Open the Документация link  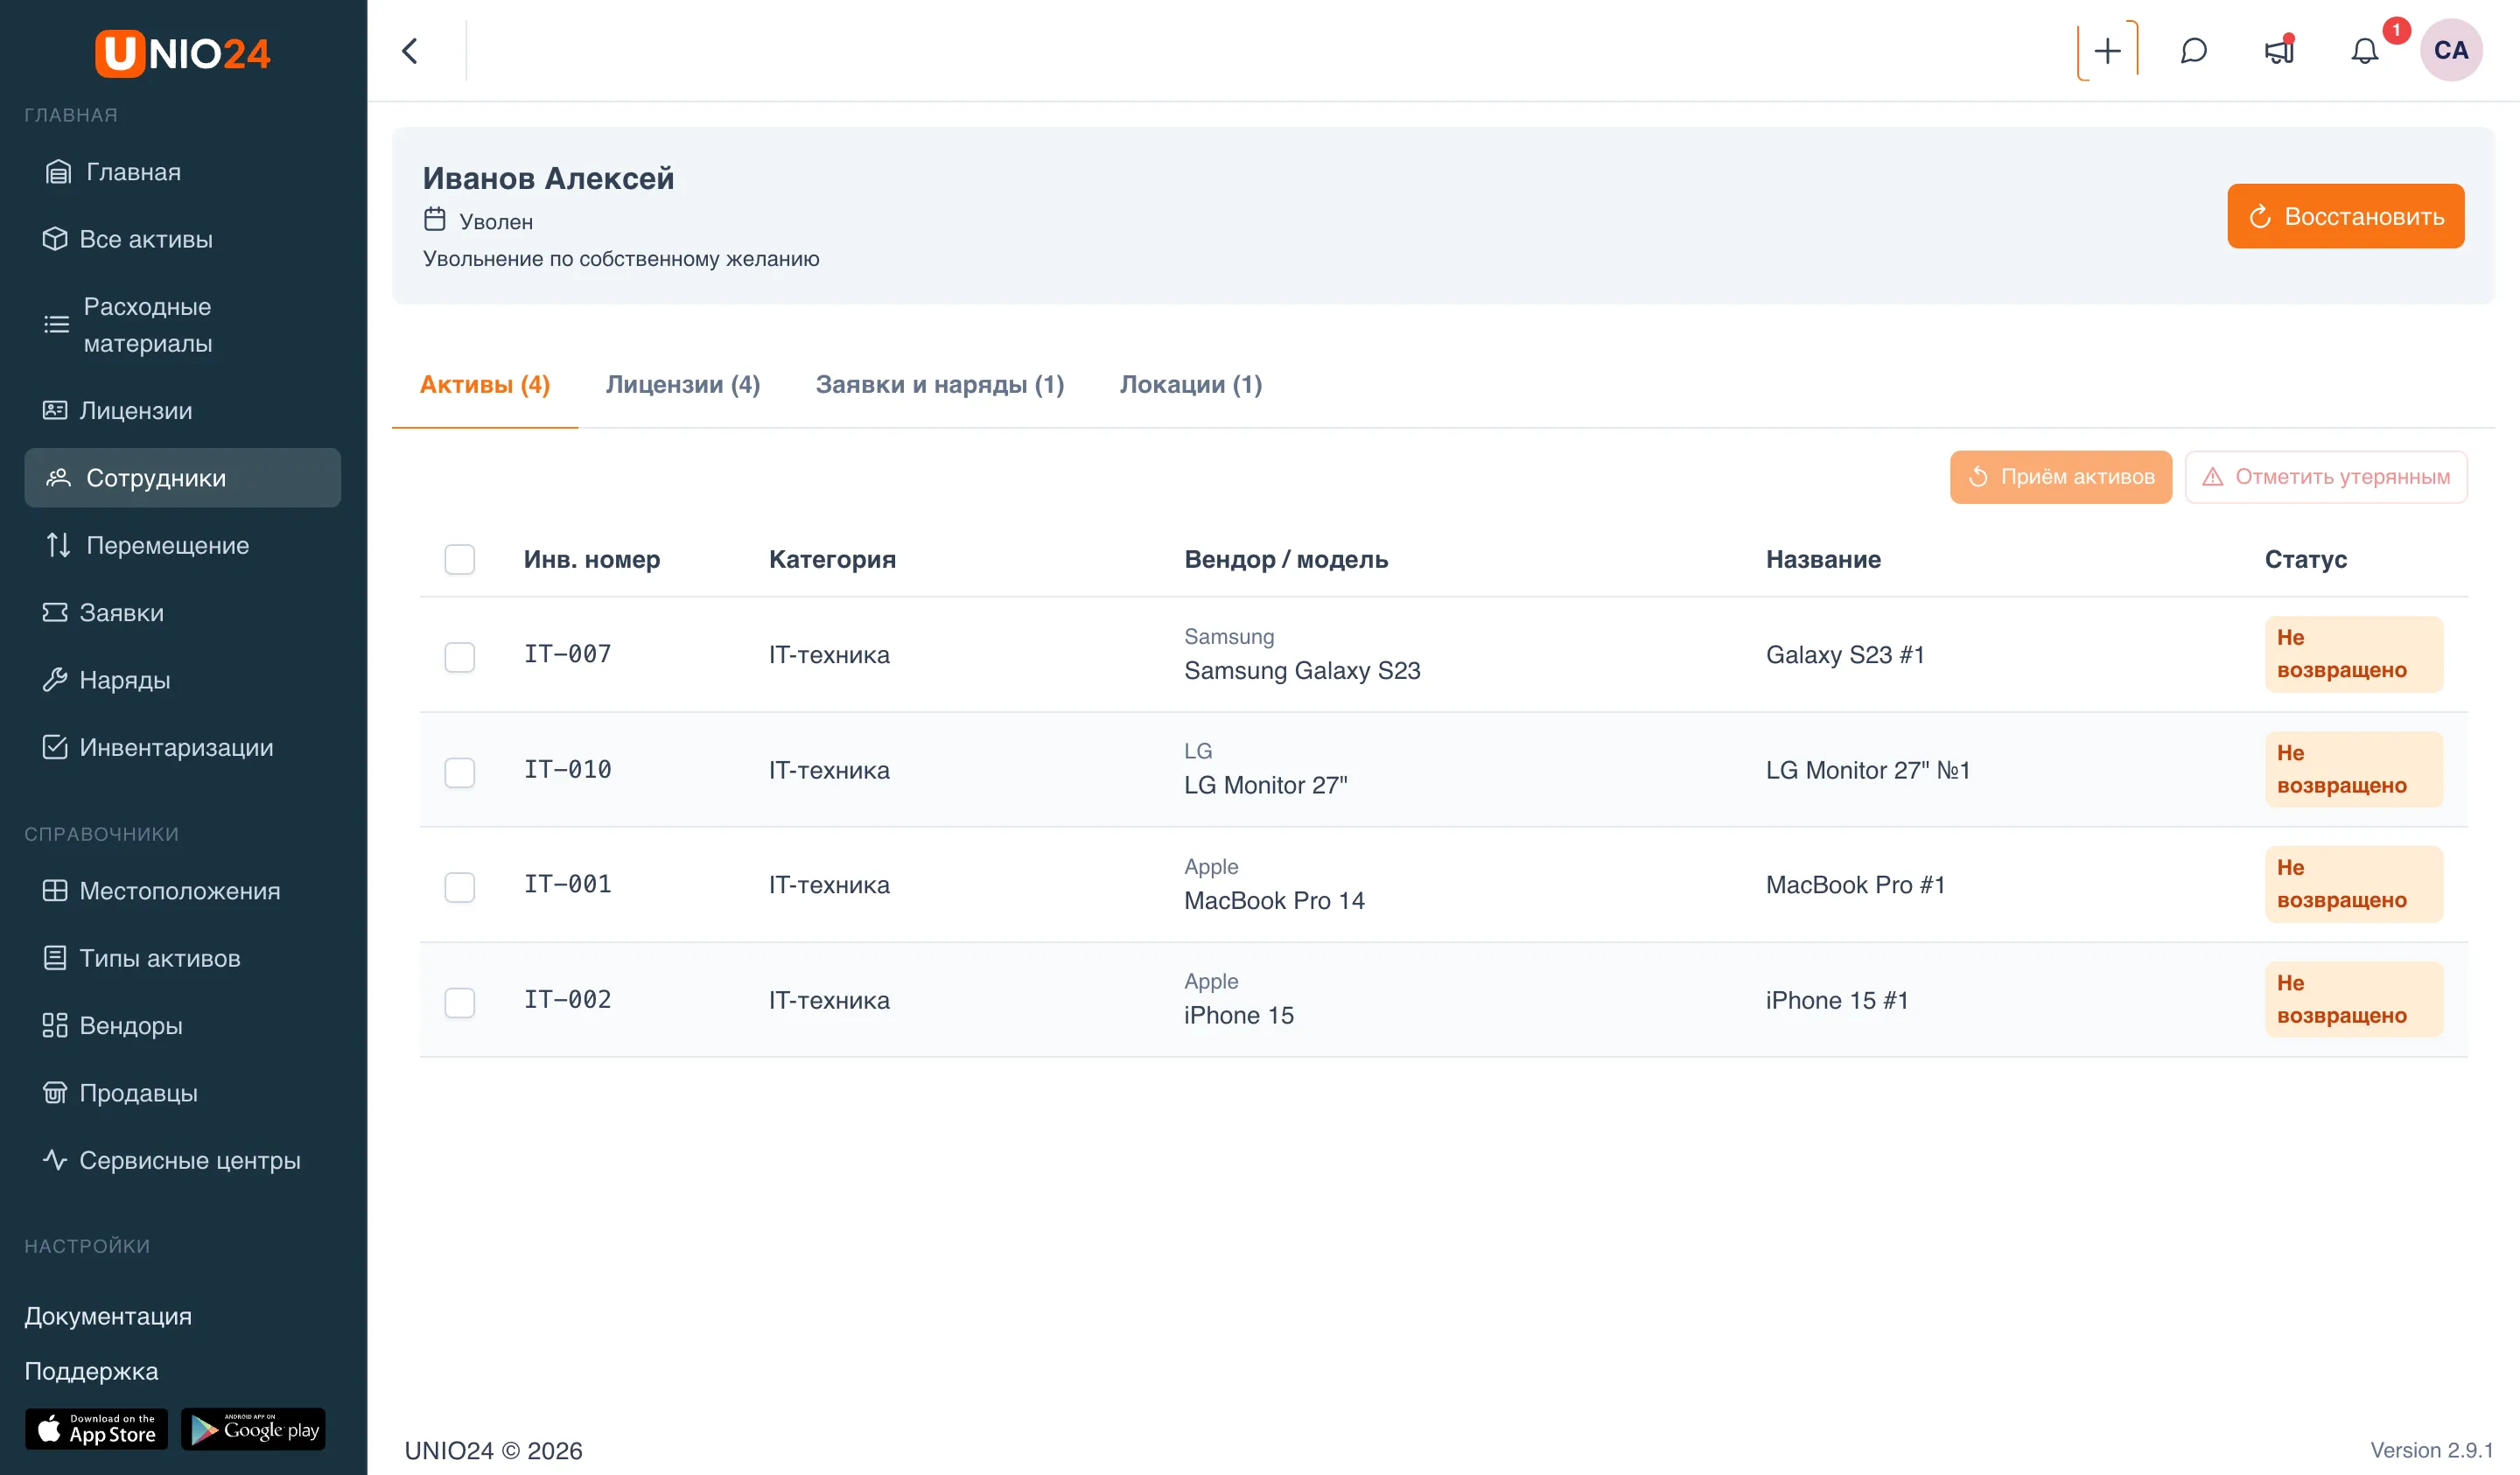(x=108, y=1316)
